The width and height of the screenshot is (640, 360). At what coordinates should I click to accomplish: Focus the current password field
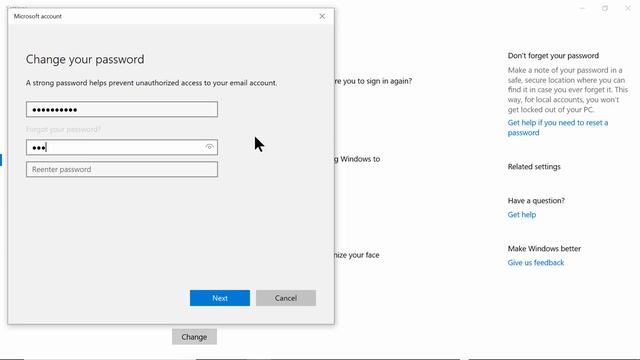pos(122,109)
